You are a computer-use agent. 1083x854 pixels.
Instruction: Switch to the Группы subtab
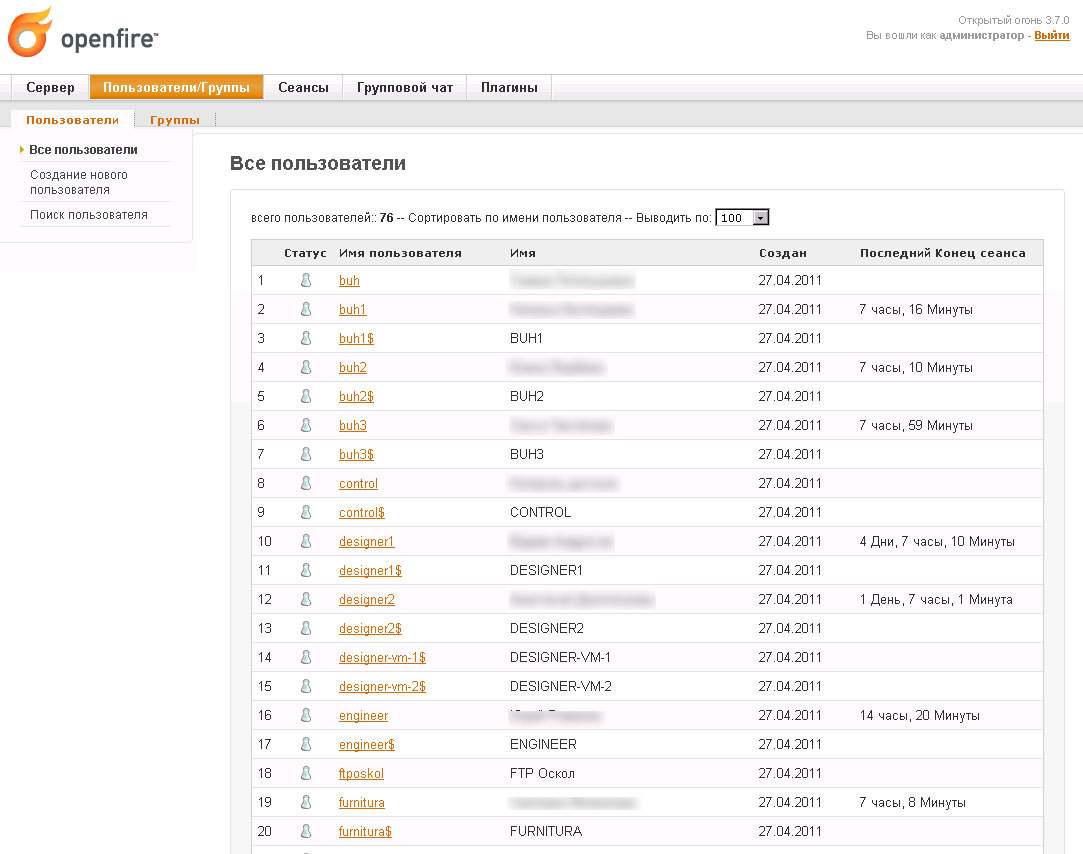point(175,120)
